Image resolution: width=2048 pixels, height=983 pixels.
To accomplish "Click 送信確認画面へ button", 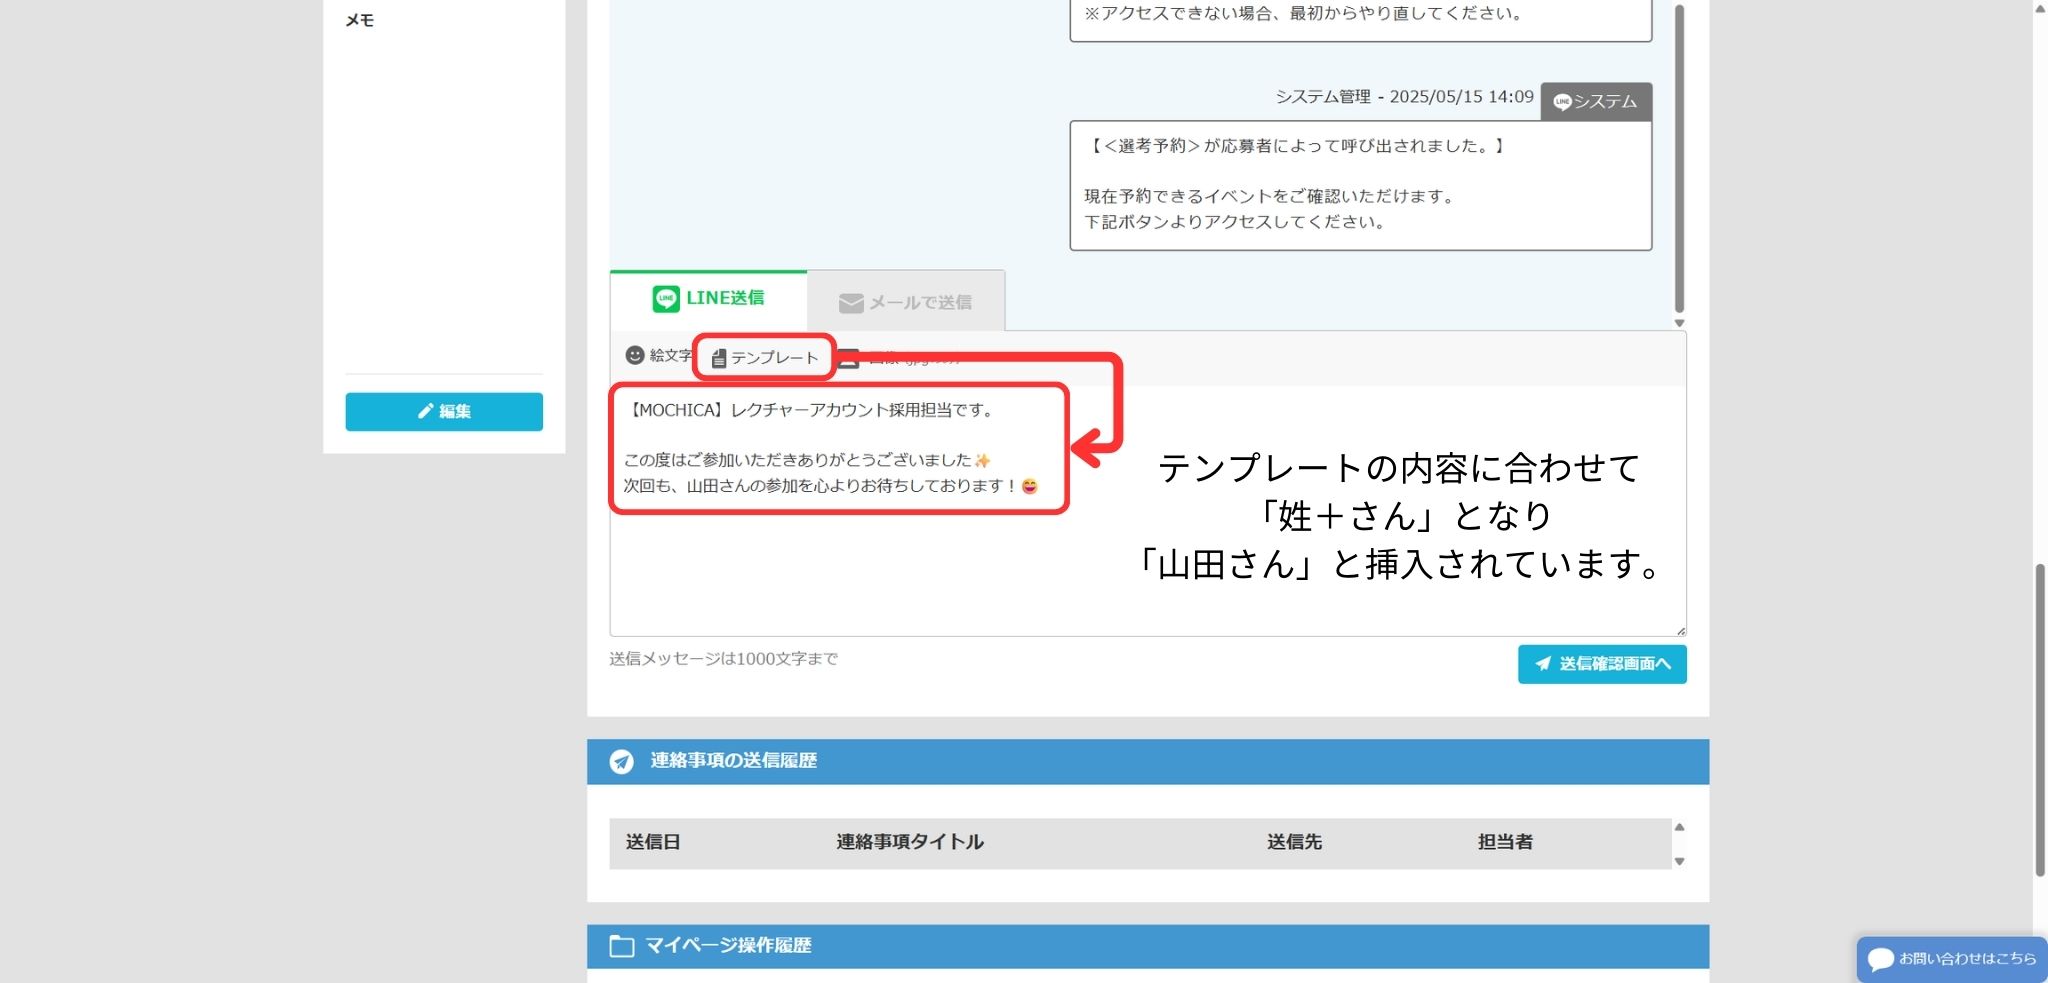I will coord(1602,664).
